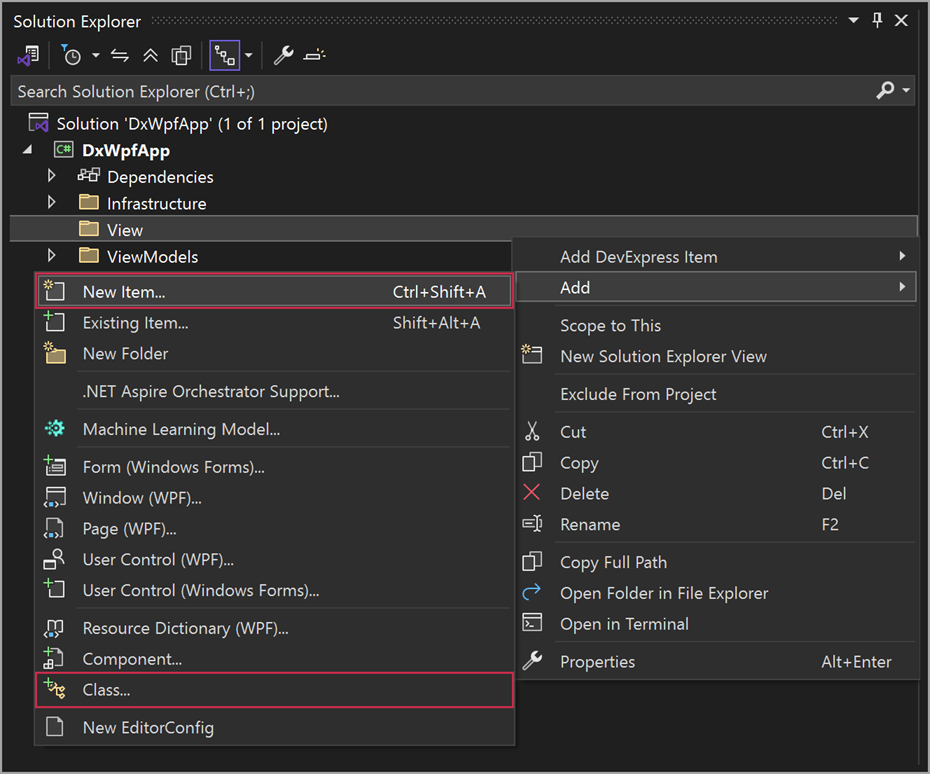Open Properties using the wrench icon
The height and width of the screenshot is (774, 930).
tap(283, 55)
